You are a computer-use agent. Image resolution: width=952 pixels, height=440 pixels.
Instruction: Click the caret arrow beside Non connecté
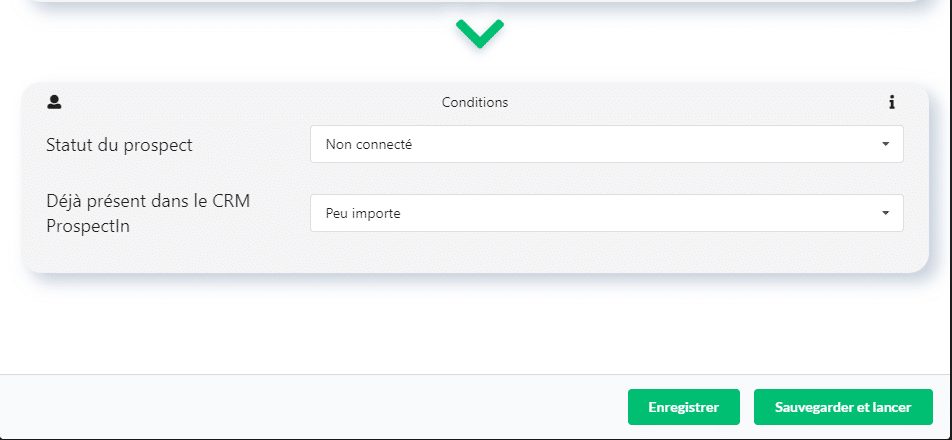pos(885,144)
